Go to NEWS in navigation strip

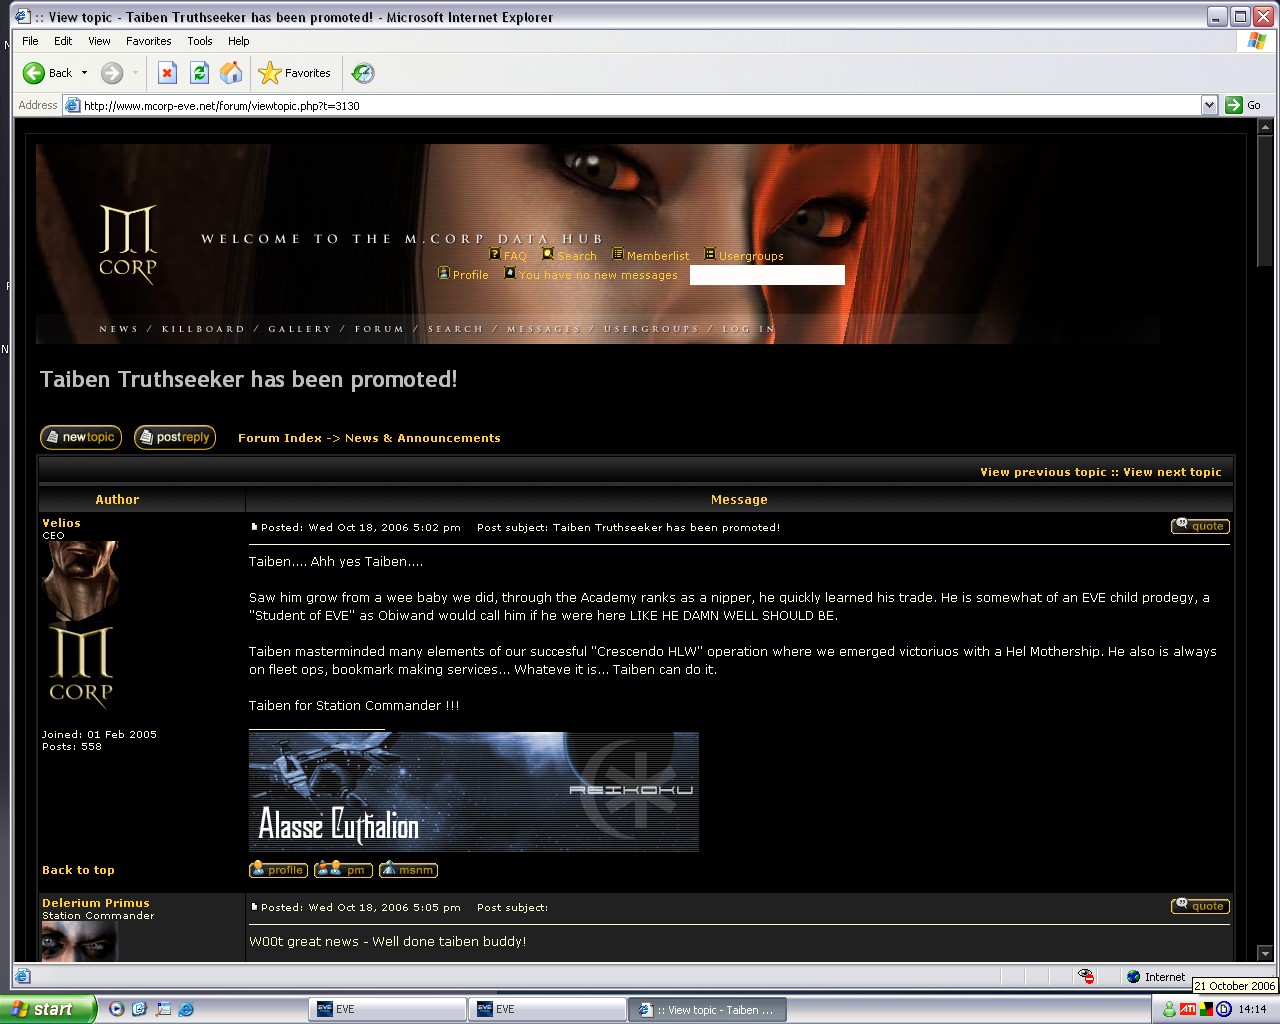[x=118, y=329]
